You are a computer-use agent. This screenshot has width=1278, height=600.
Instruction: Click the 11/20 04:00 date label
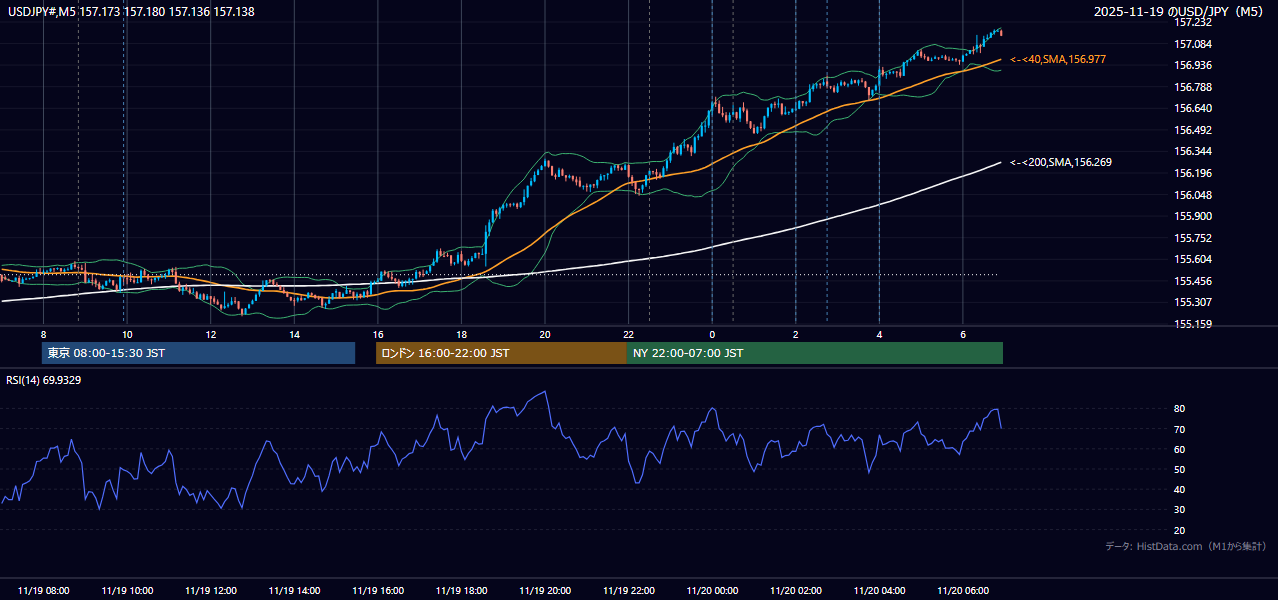pyautogui.click(x=879, y=591)
